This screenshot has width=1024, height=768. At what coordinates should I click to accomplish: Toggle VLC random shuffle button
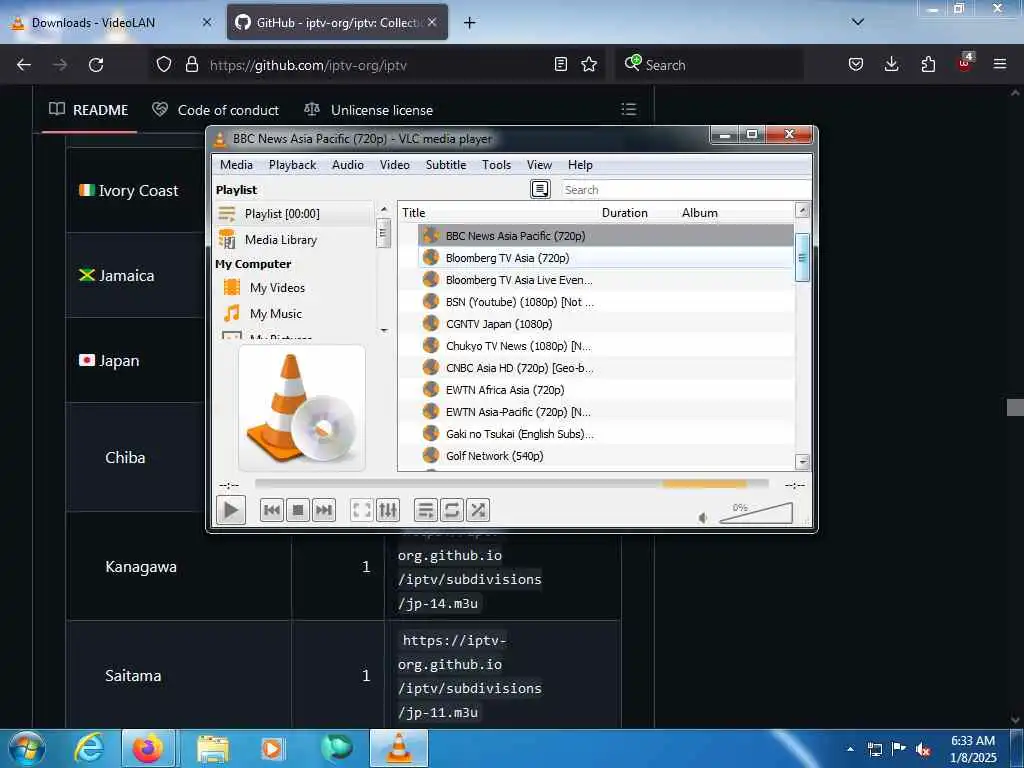pyautogui.click(x=477, y=510)
